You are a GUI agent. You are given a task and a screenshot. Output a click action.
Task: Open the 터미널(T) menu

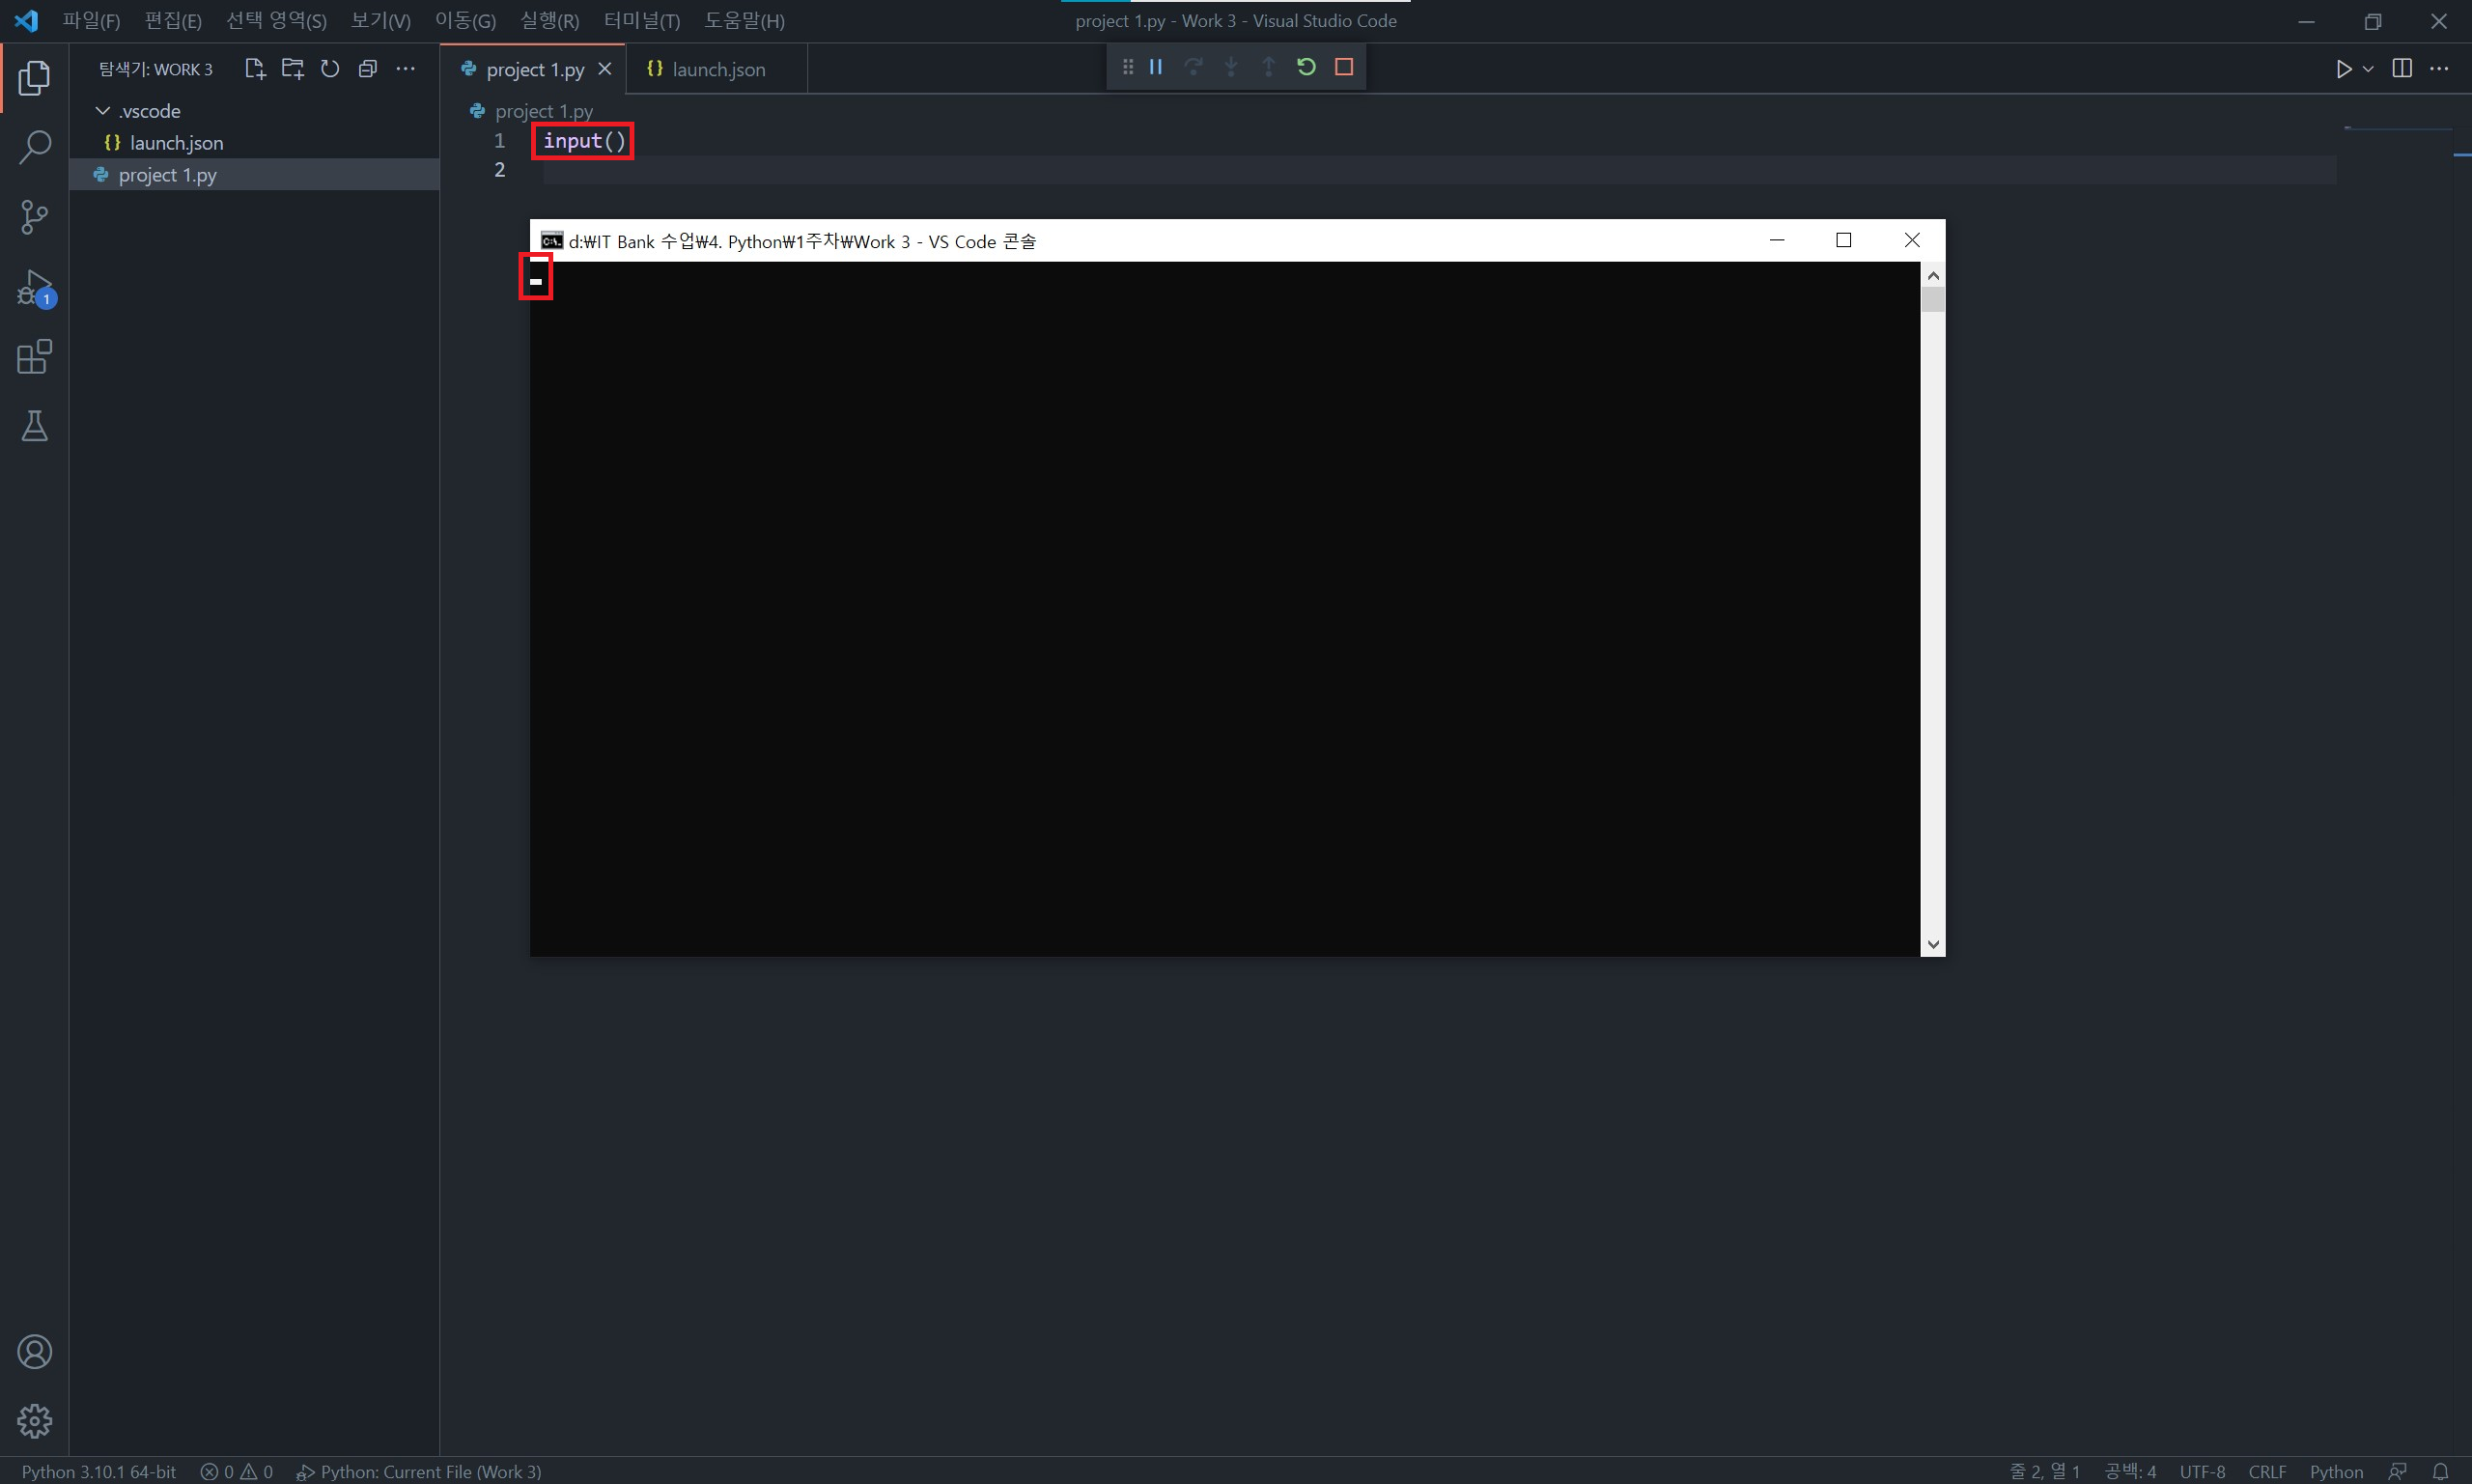(x=641, y=21)
